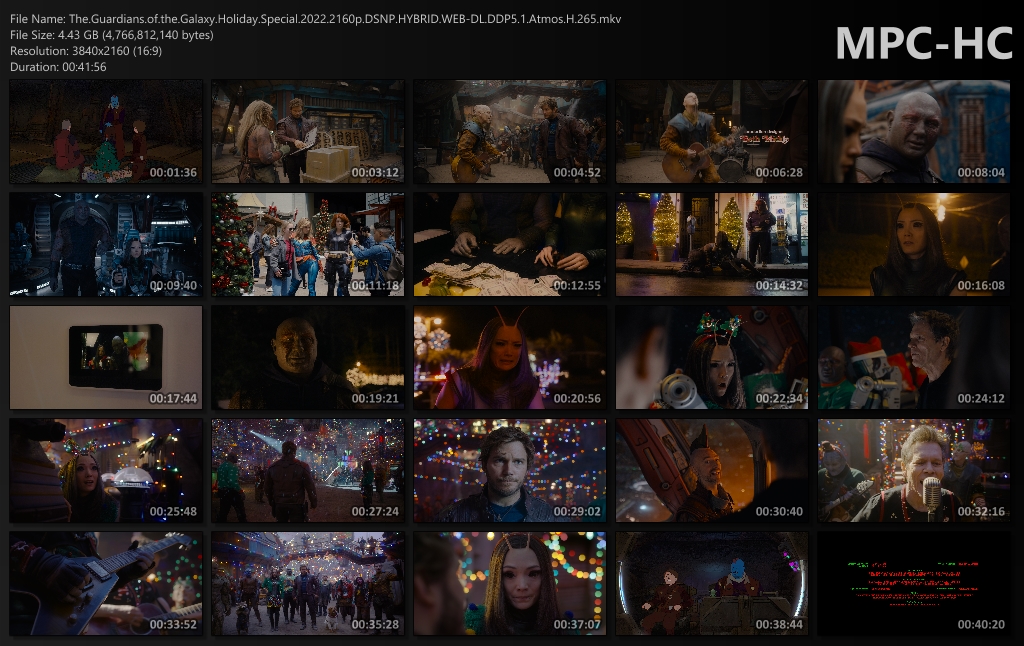
Task: Select the thumbnail stamped 00:22:34
Action: tap(712, 357)
